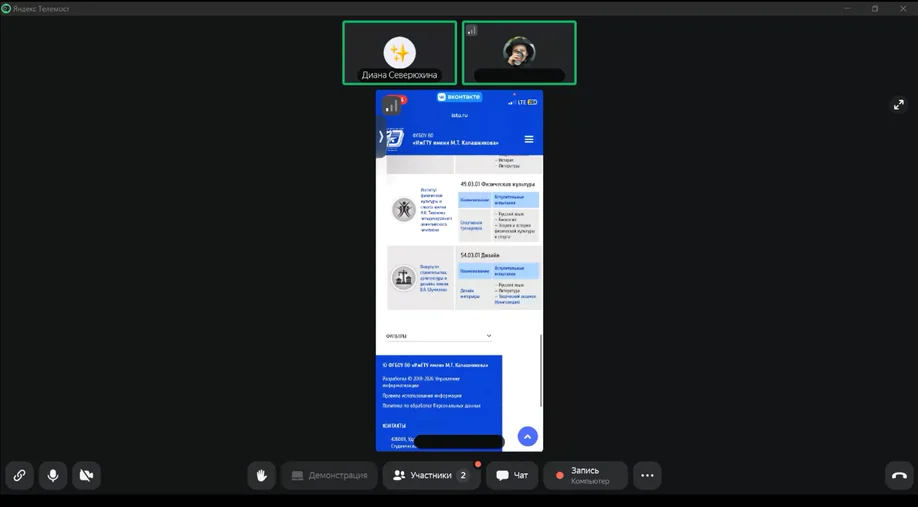Click the signal indicator icon on shared screen
The height and width of the screenshot is (507, 918).
(x=392, y=106)
